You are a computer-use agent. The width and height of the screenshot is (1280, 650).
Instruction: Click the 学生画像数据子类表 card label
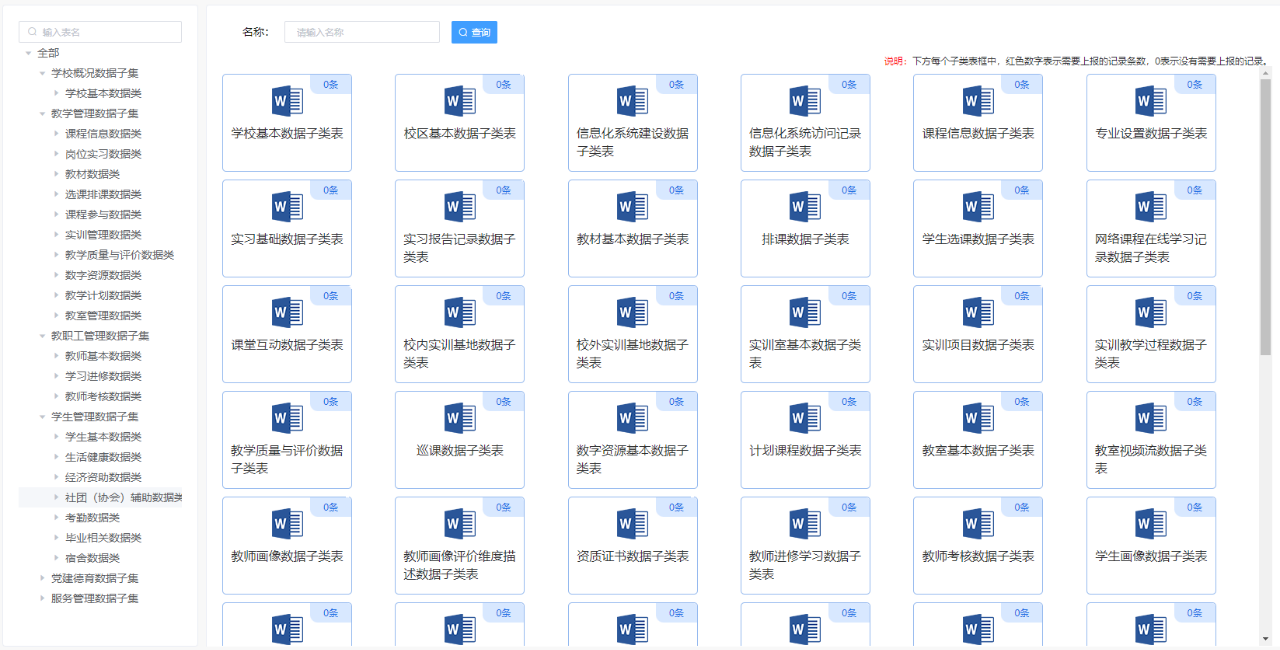1151,556
